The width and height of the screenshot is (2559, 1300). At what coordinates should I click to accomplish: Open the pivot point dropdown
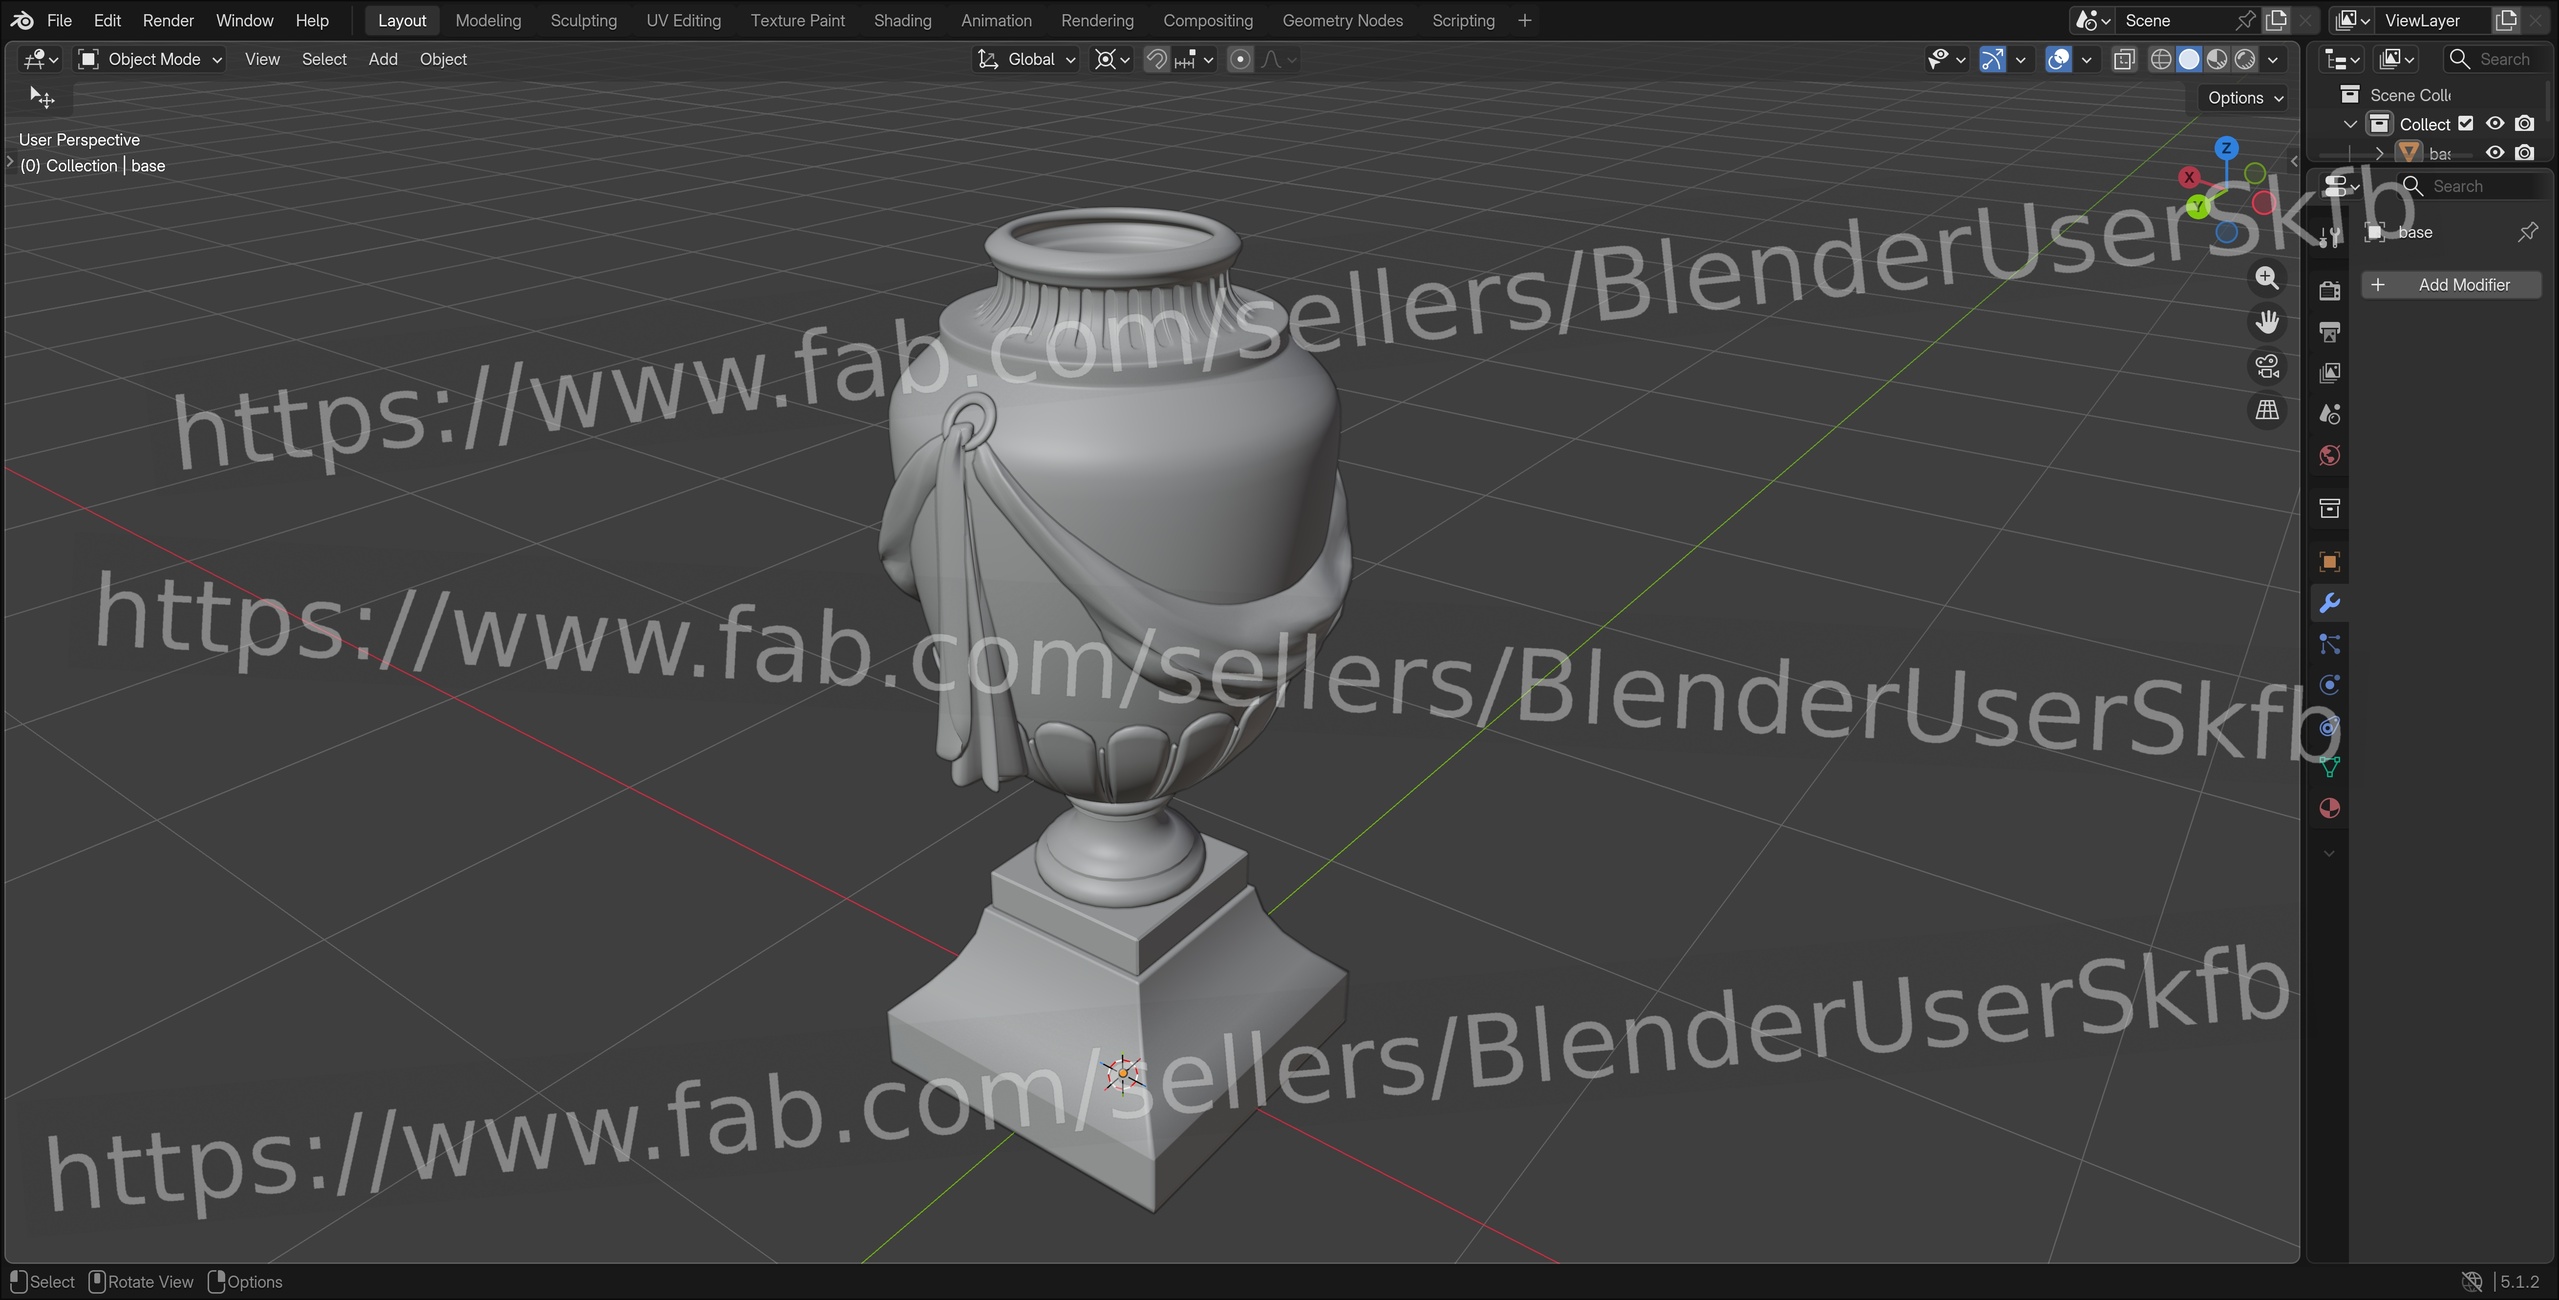pos(1111,59)
